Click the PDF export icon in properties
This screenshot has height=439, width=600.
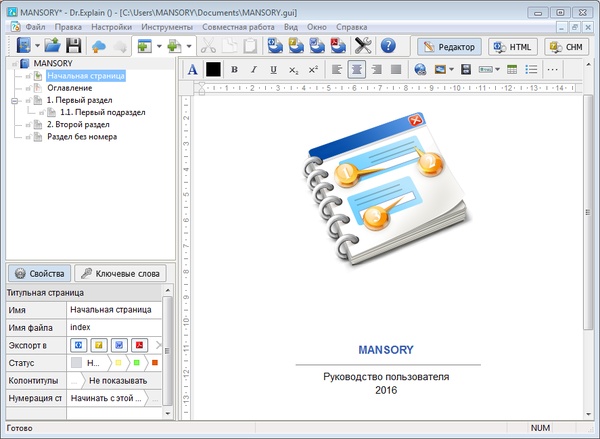(139, 345)
